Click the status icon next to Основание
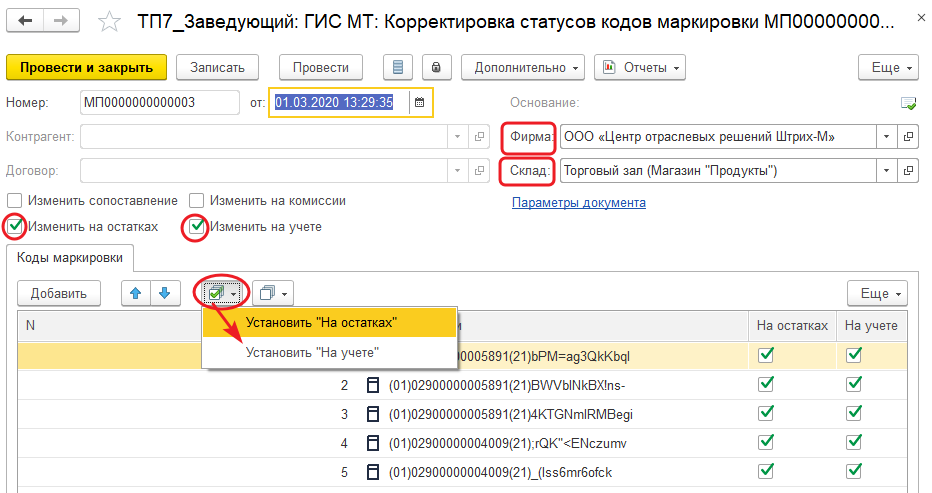Image resolution: width=932 pixels, height=493 pixels. coord(908,103)
